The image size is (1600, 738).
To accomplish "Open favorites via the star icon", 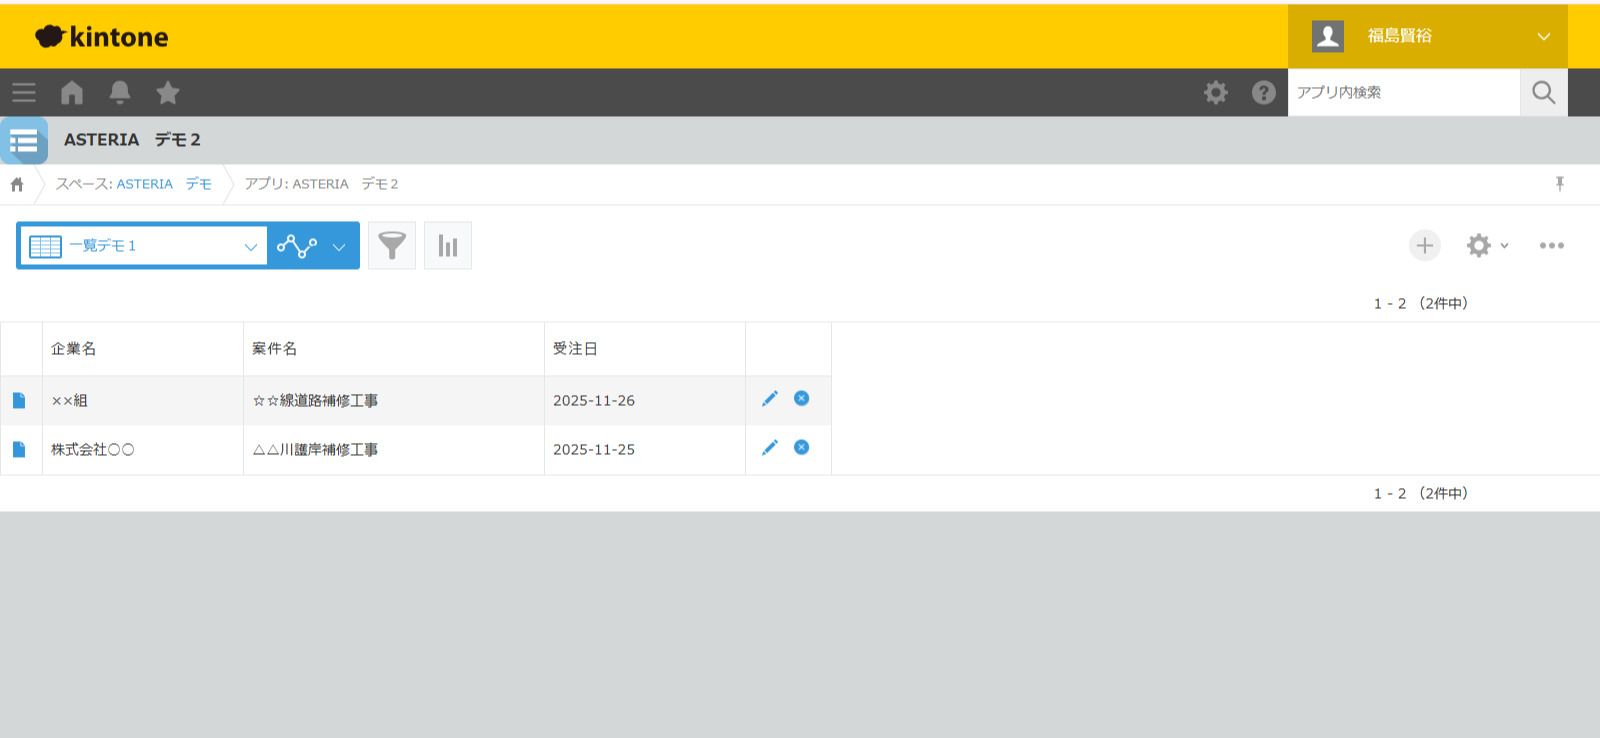I will (x=168, y=93).
